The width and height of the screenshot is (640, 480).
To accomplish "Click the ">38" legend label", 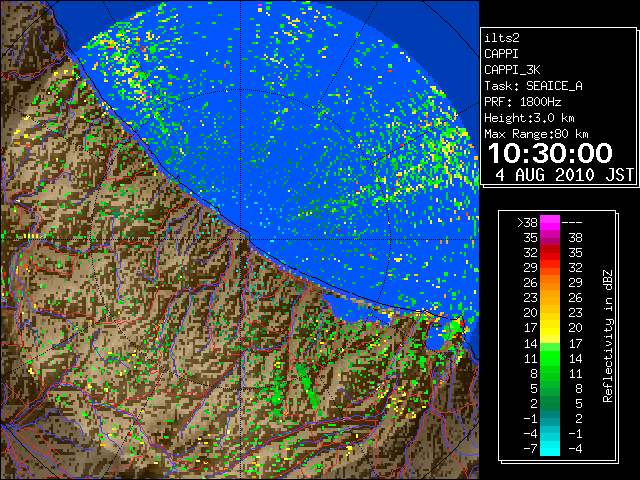I will pos(527,223).
